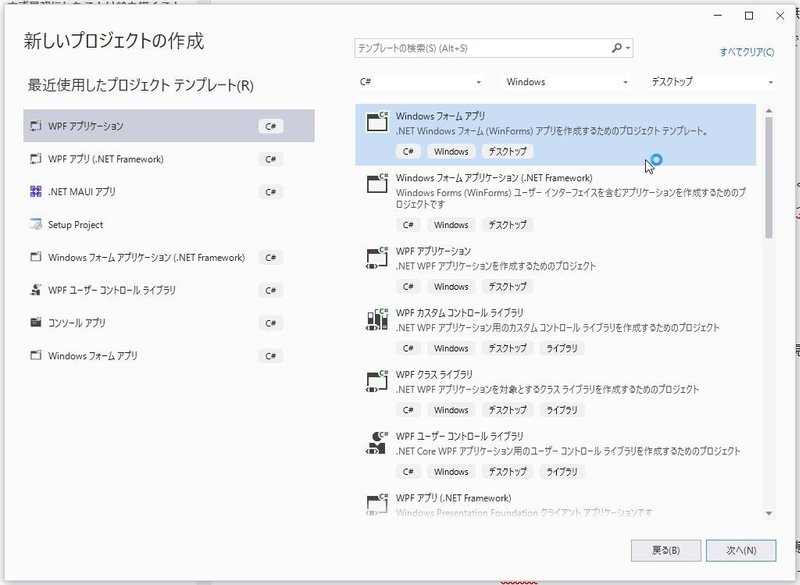The image size is (800, 585).
Task: Select WPF アプリ (.NET Framework) result title
Action: [x=454, y=498]
